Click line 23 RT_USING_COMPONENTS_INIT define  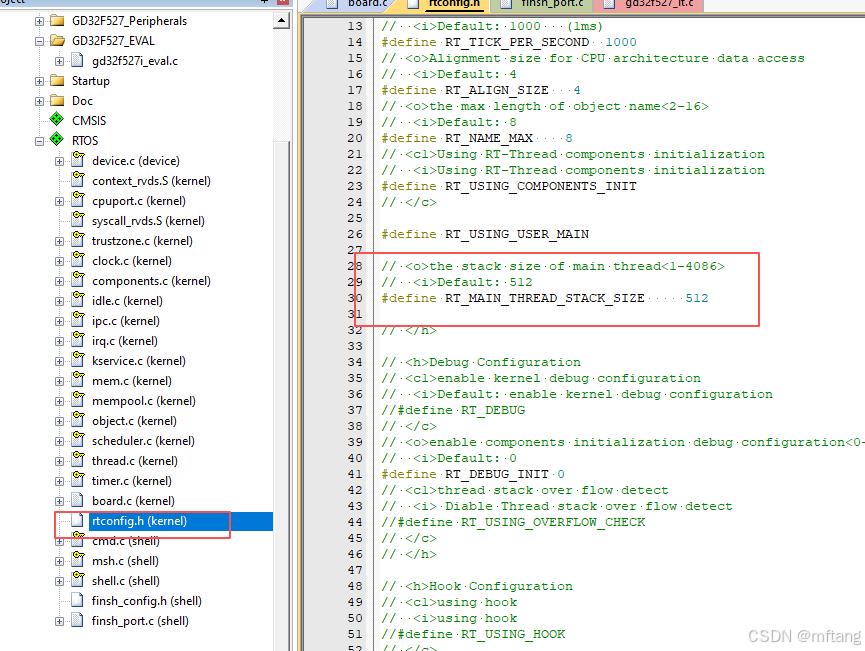click(x=509, y=186)
